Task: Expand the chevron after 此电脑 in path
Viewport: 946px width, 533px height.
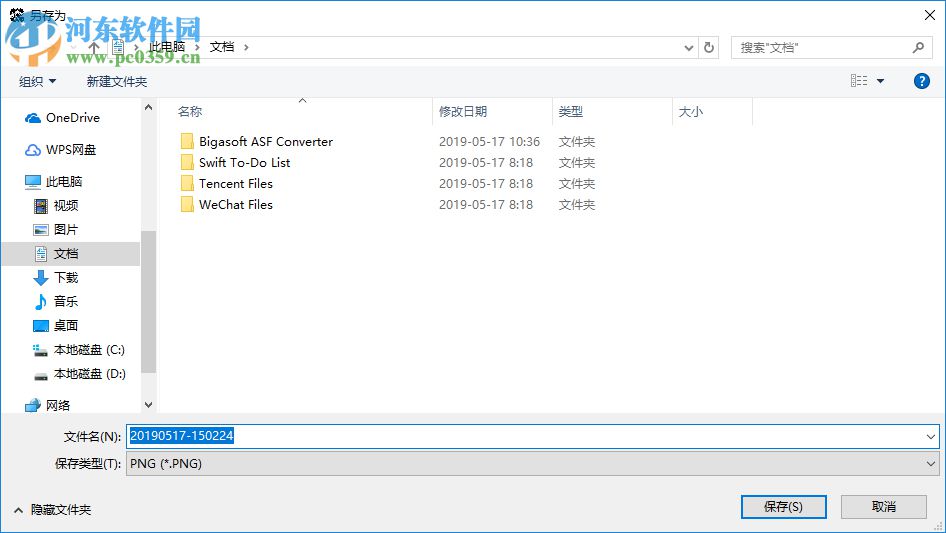Action: coord(197,47)
